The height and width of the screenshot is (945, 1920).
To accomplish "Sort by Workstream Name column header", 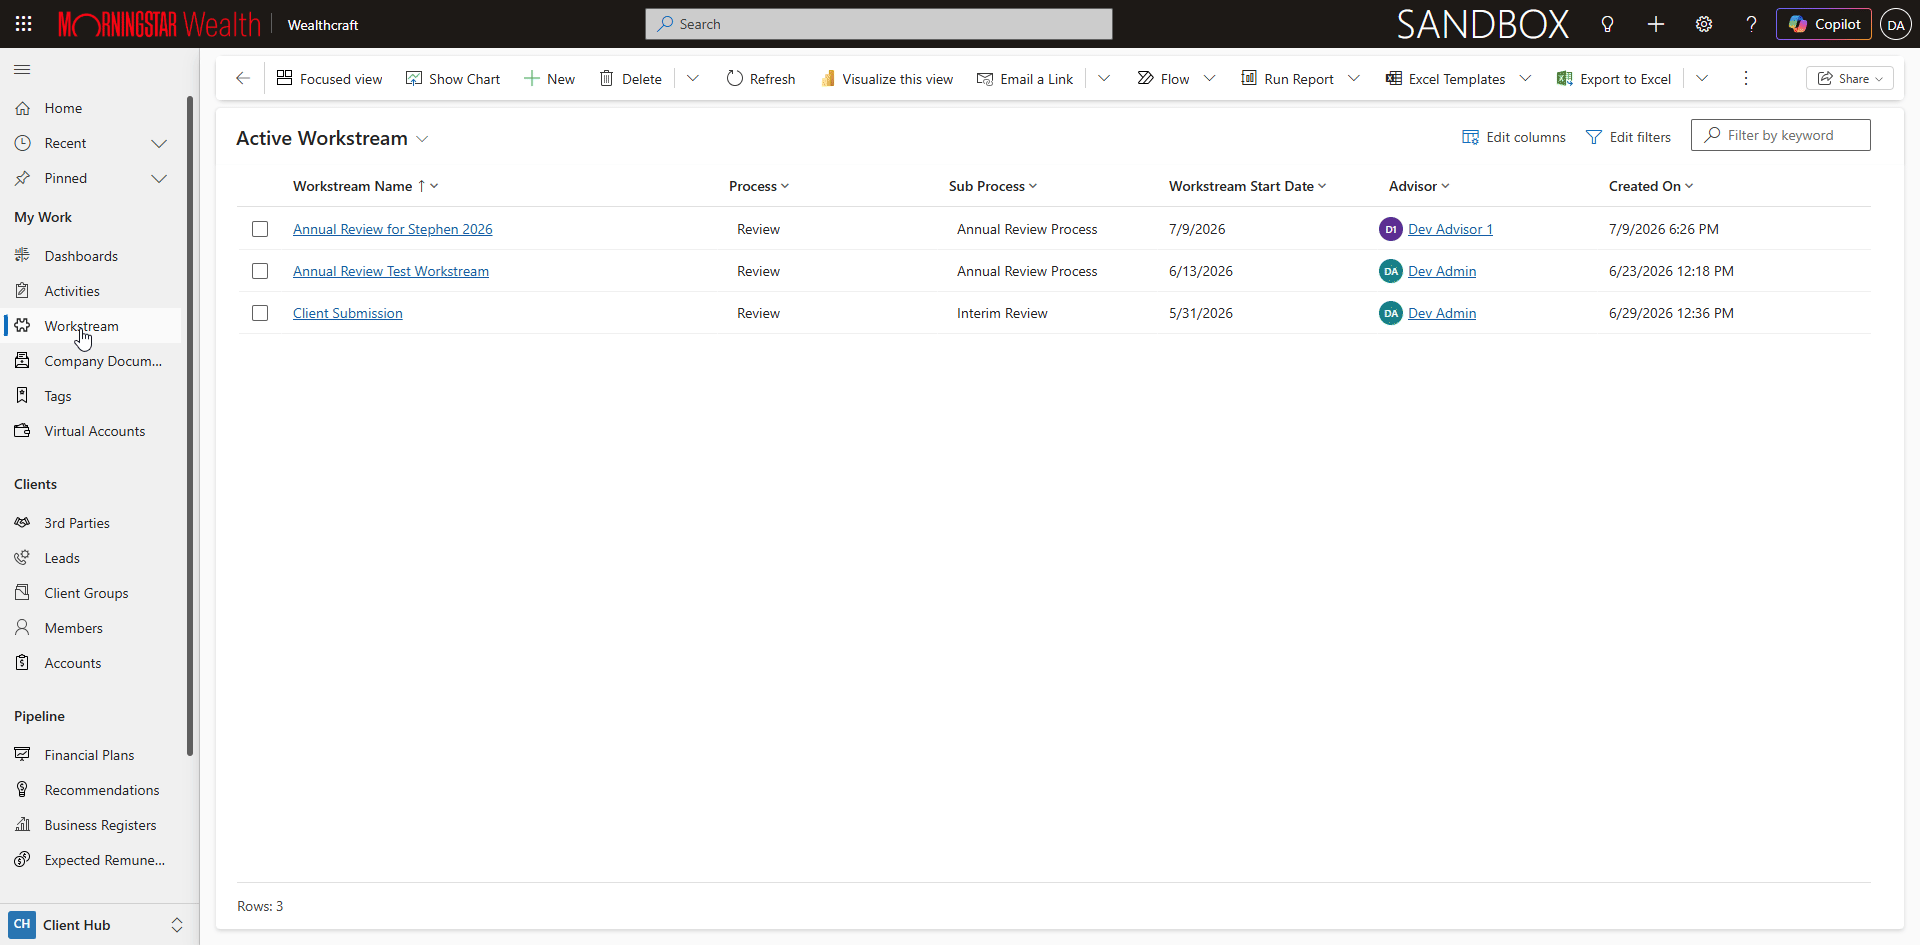I will tap(365, 186).
